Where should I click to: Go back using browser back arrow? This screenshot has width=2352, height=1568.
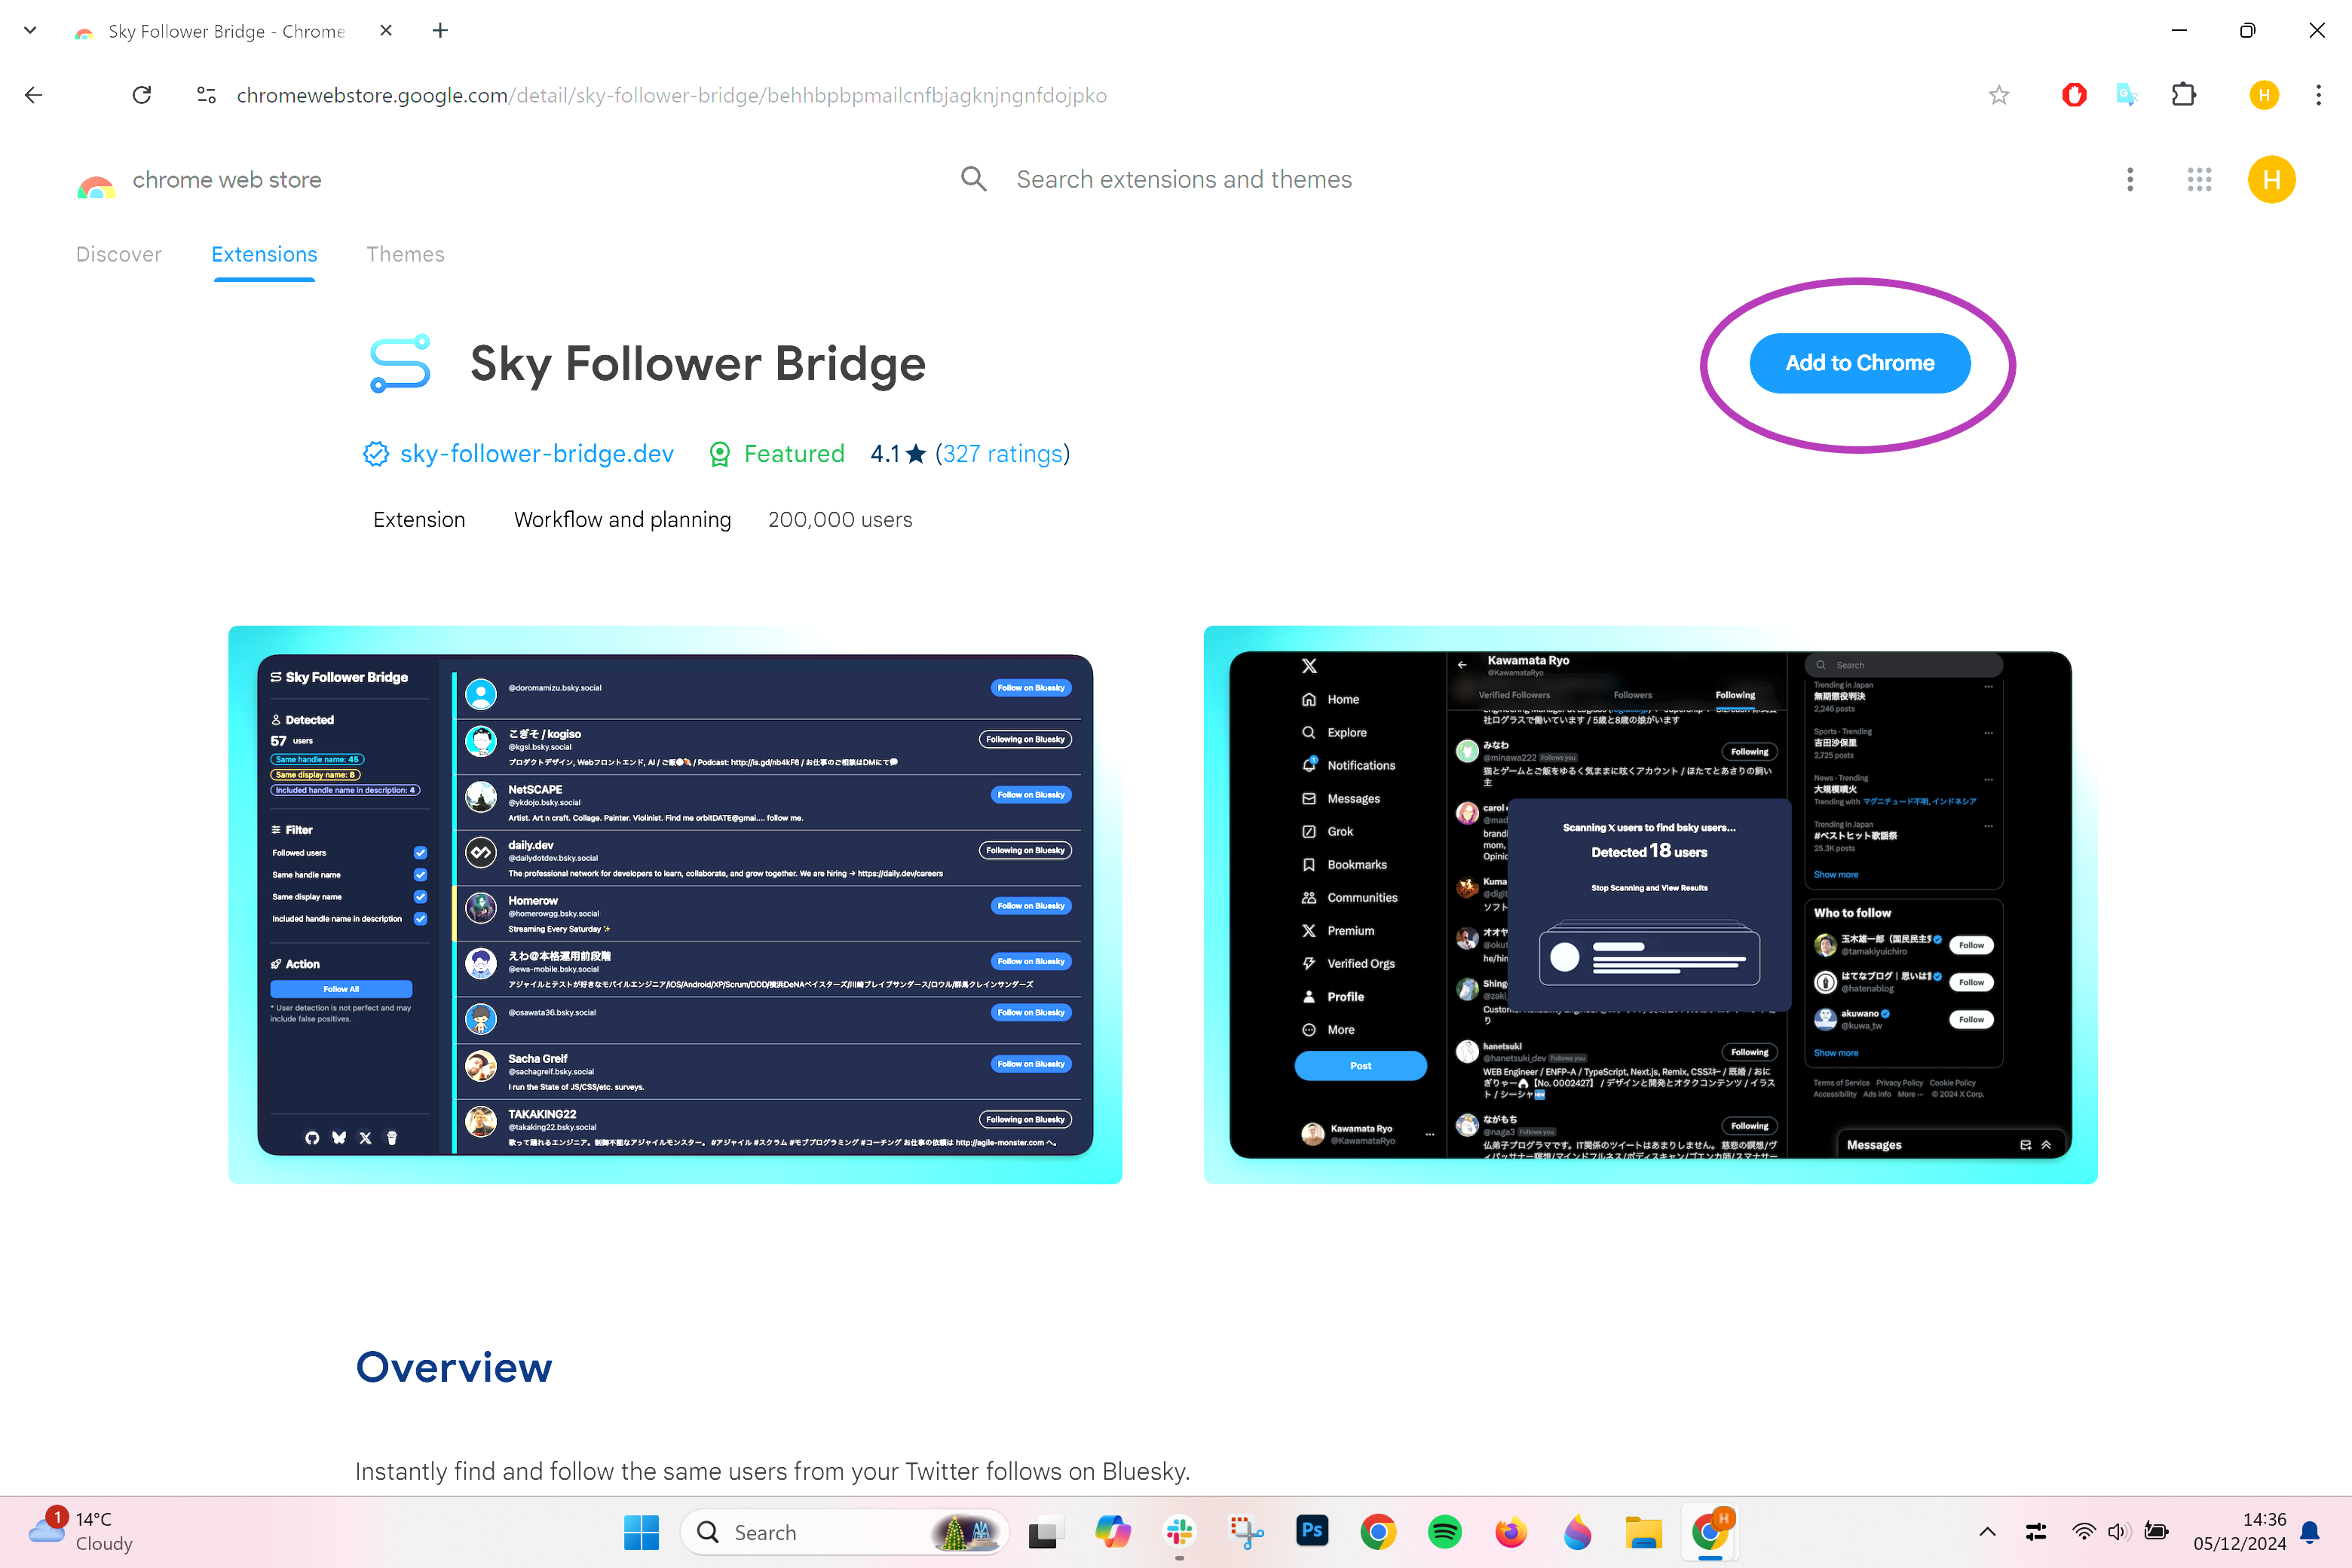34,95
